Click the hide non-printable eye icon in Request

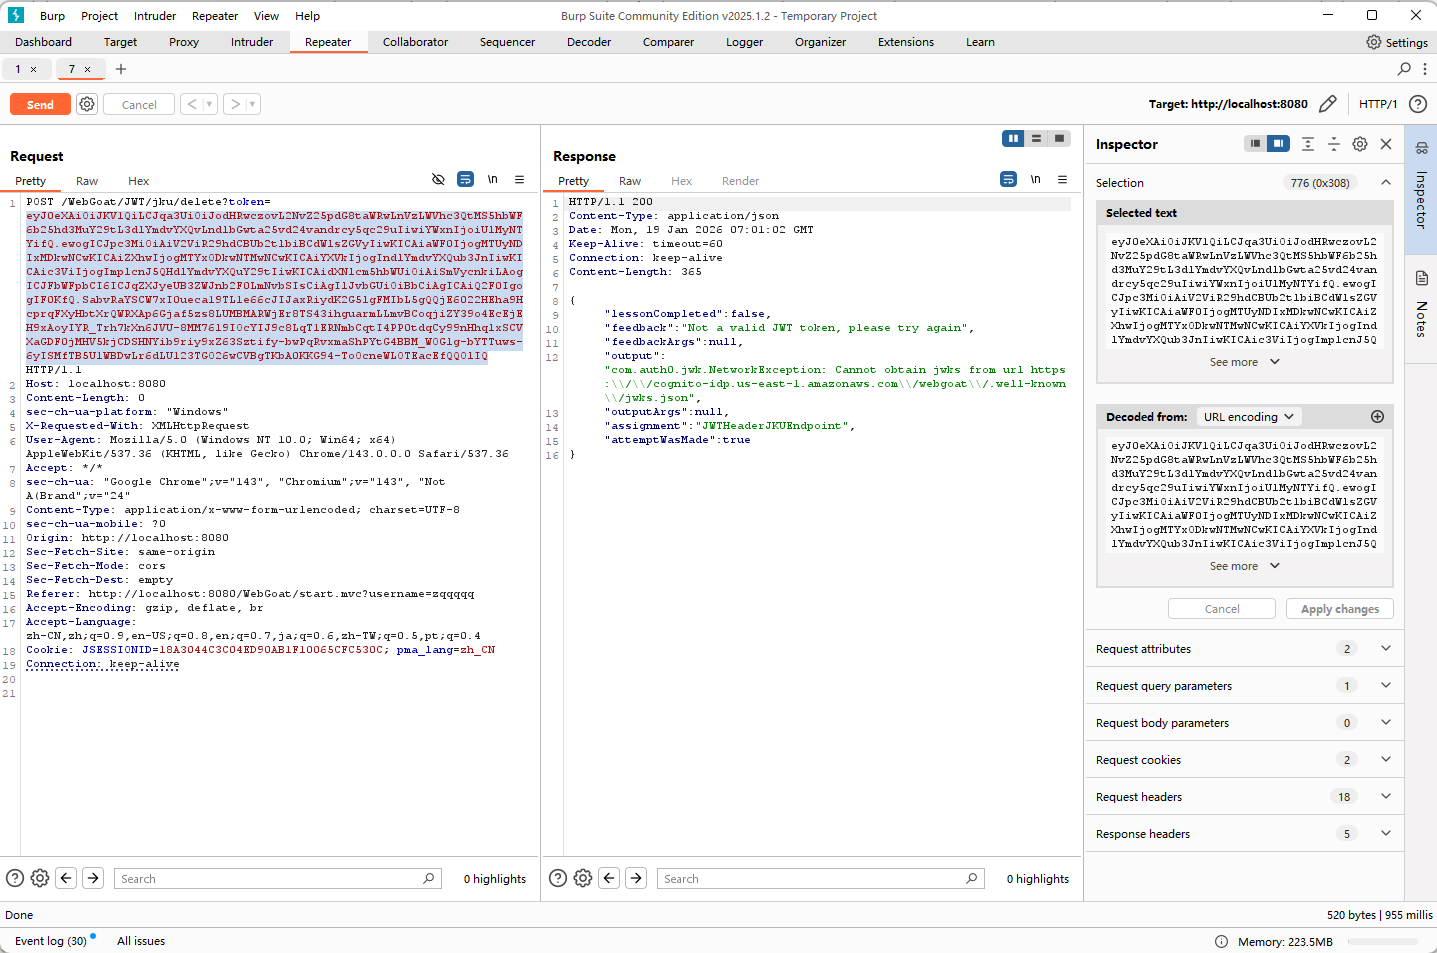438,180
